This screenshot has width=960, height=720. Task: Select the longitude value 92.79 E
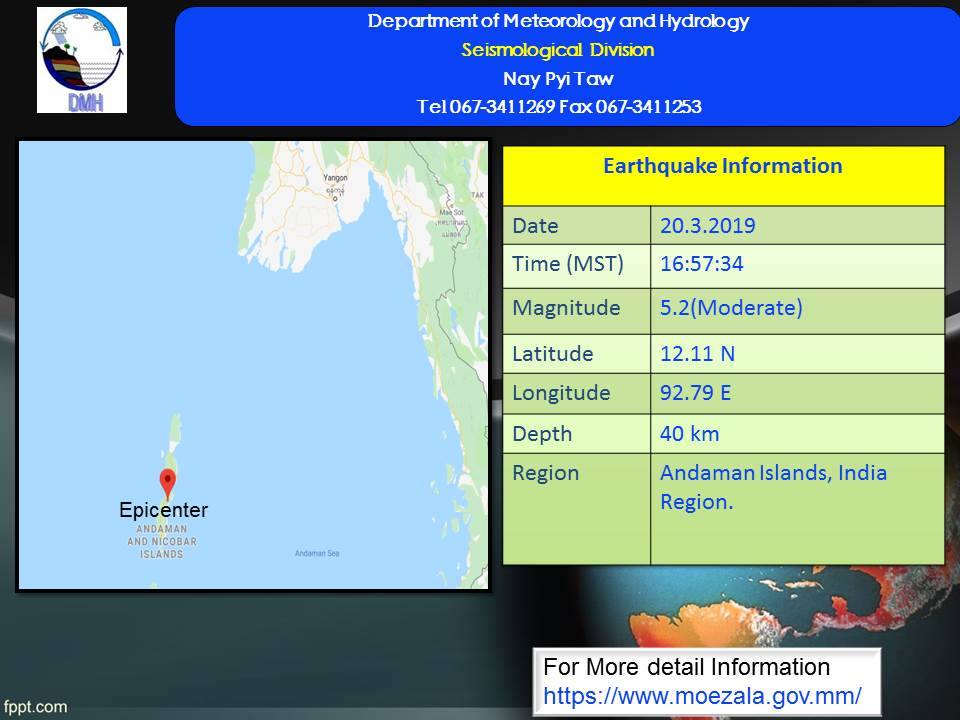tap(695, 393)
